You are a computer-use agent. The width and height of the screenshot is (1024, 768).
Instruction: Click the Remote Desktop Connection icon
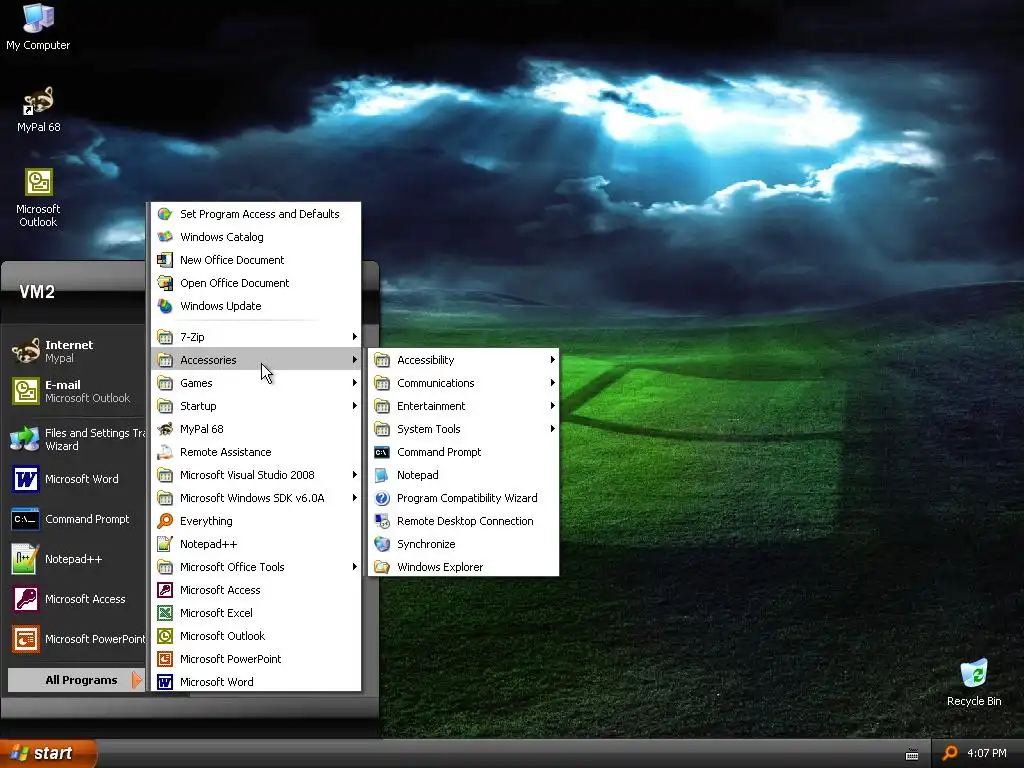(x=382, y=520)
